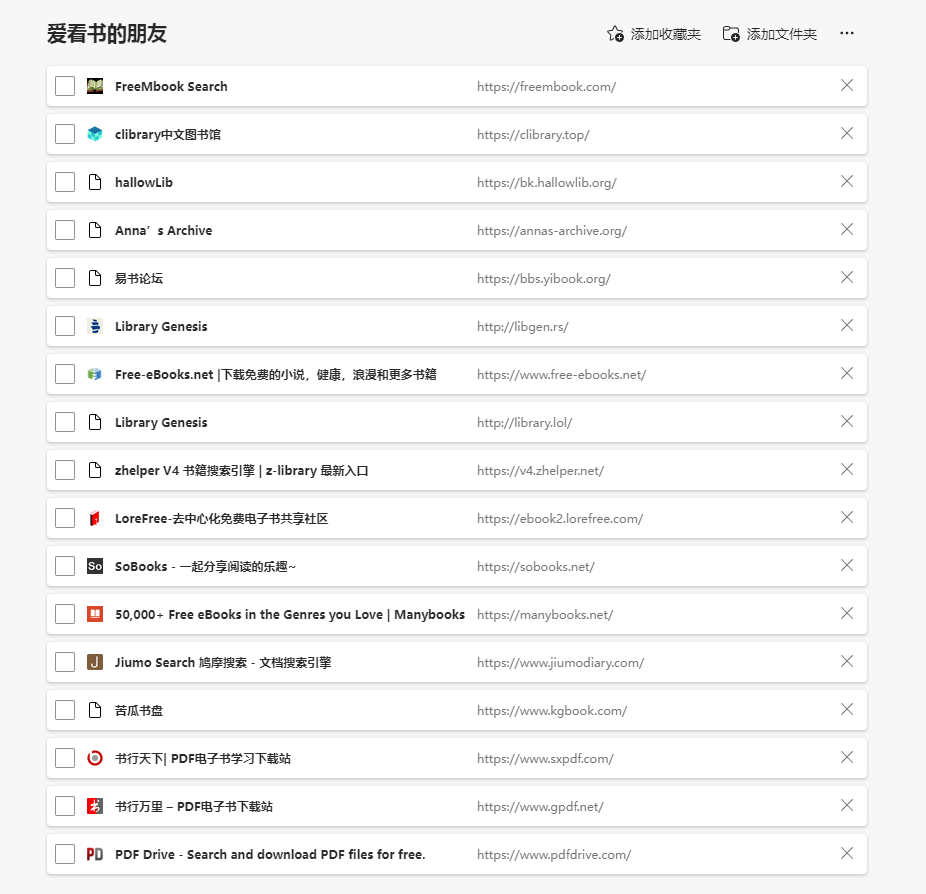The height and width of the screenshot is (894, 926).
Task: Tick the checkbox for FreeMbook Search
Action: click(x=65, y=86)
